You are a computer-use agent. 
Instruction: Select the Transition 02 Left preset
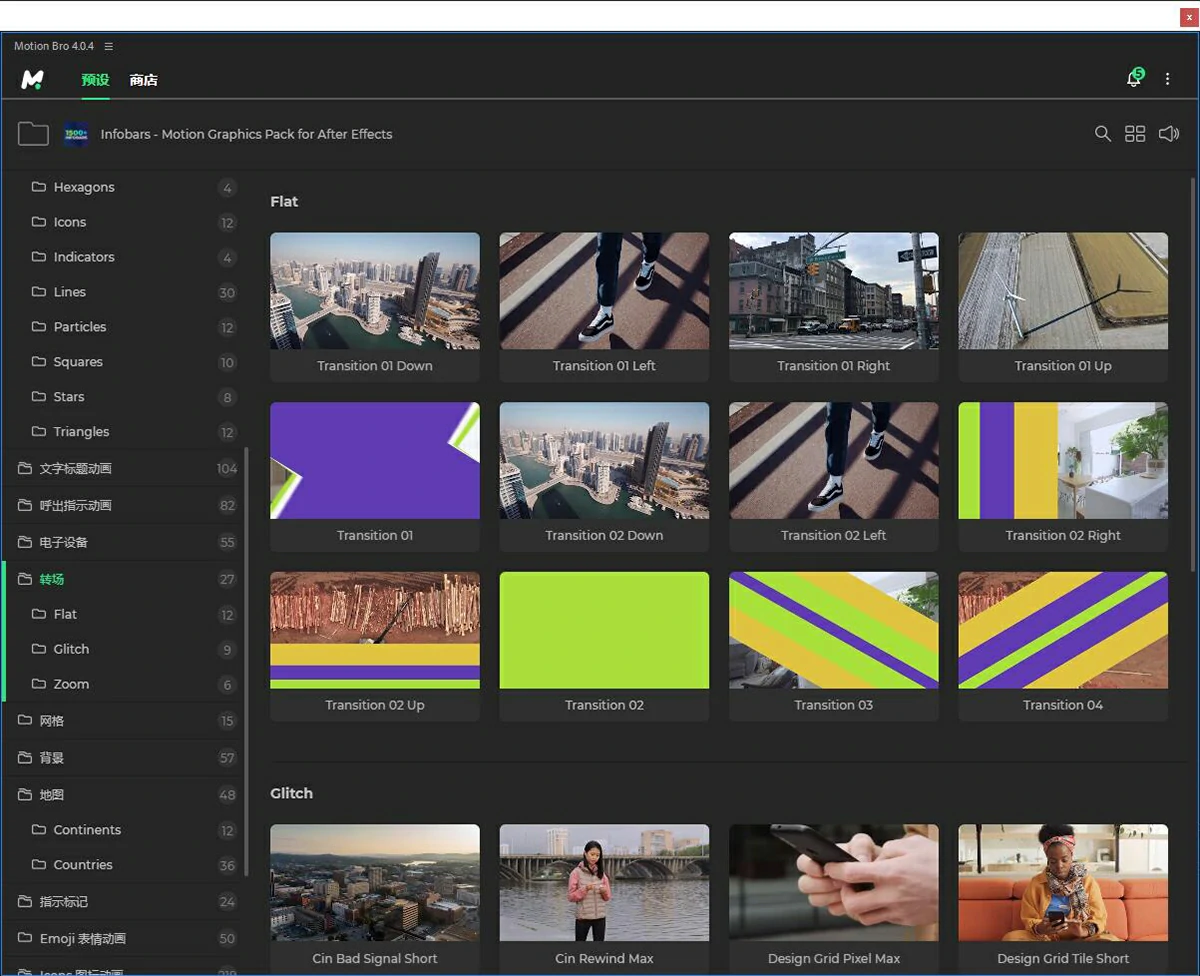tap(834, 477)
